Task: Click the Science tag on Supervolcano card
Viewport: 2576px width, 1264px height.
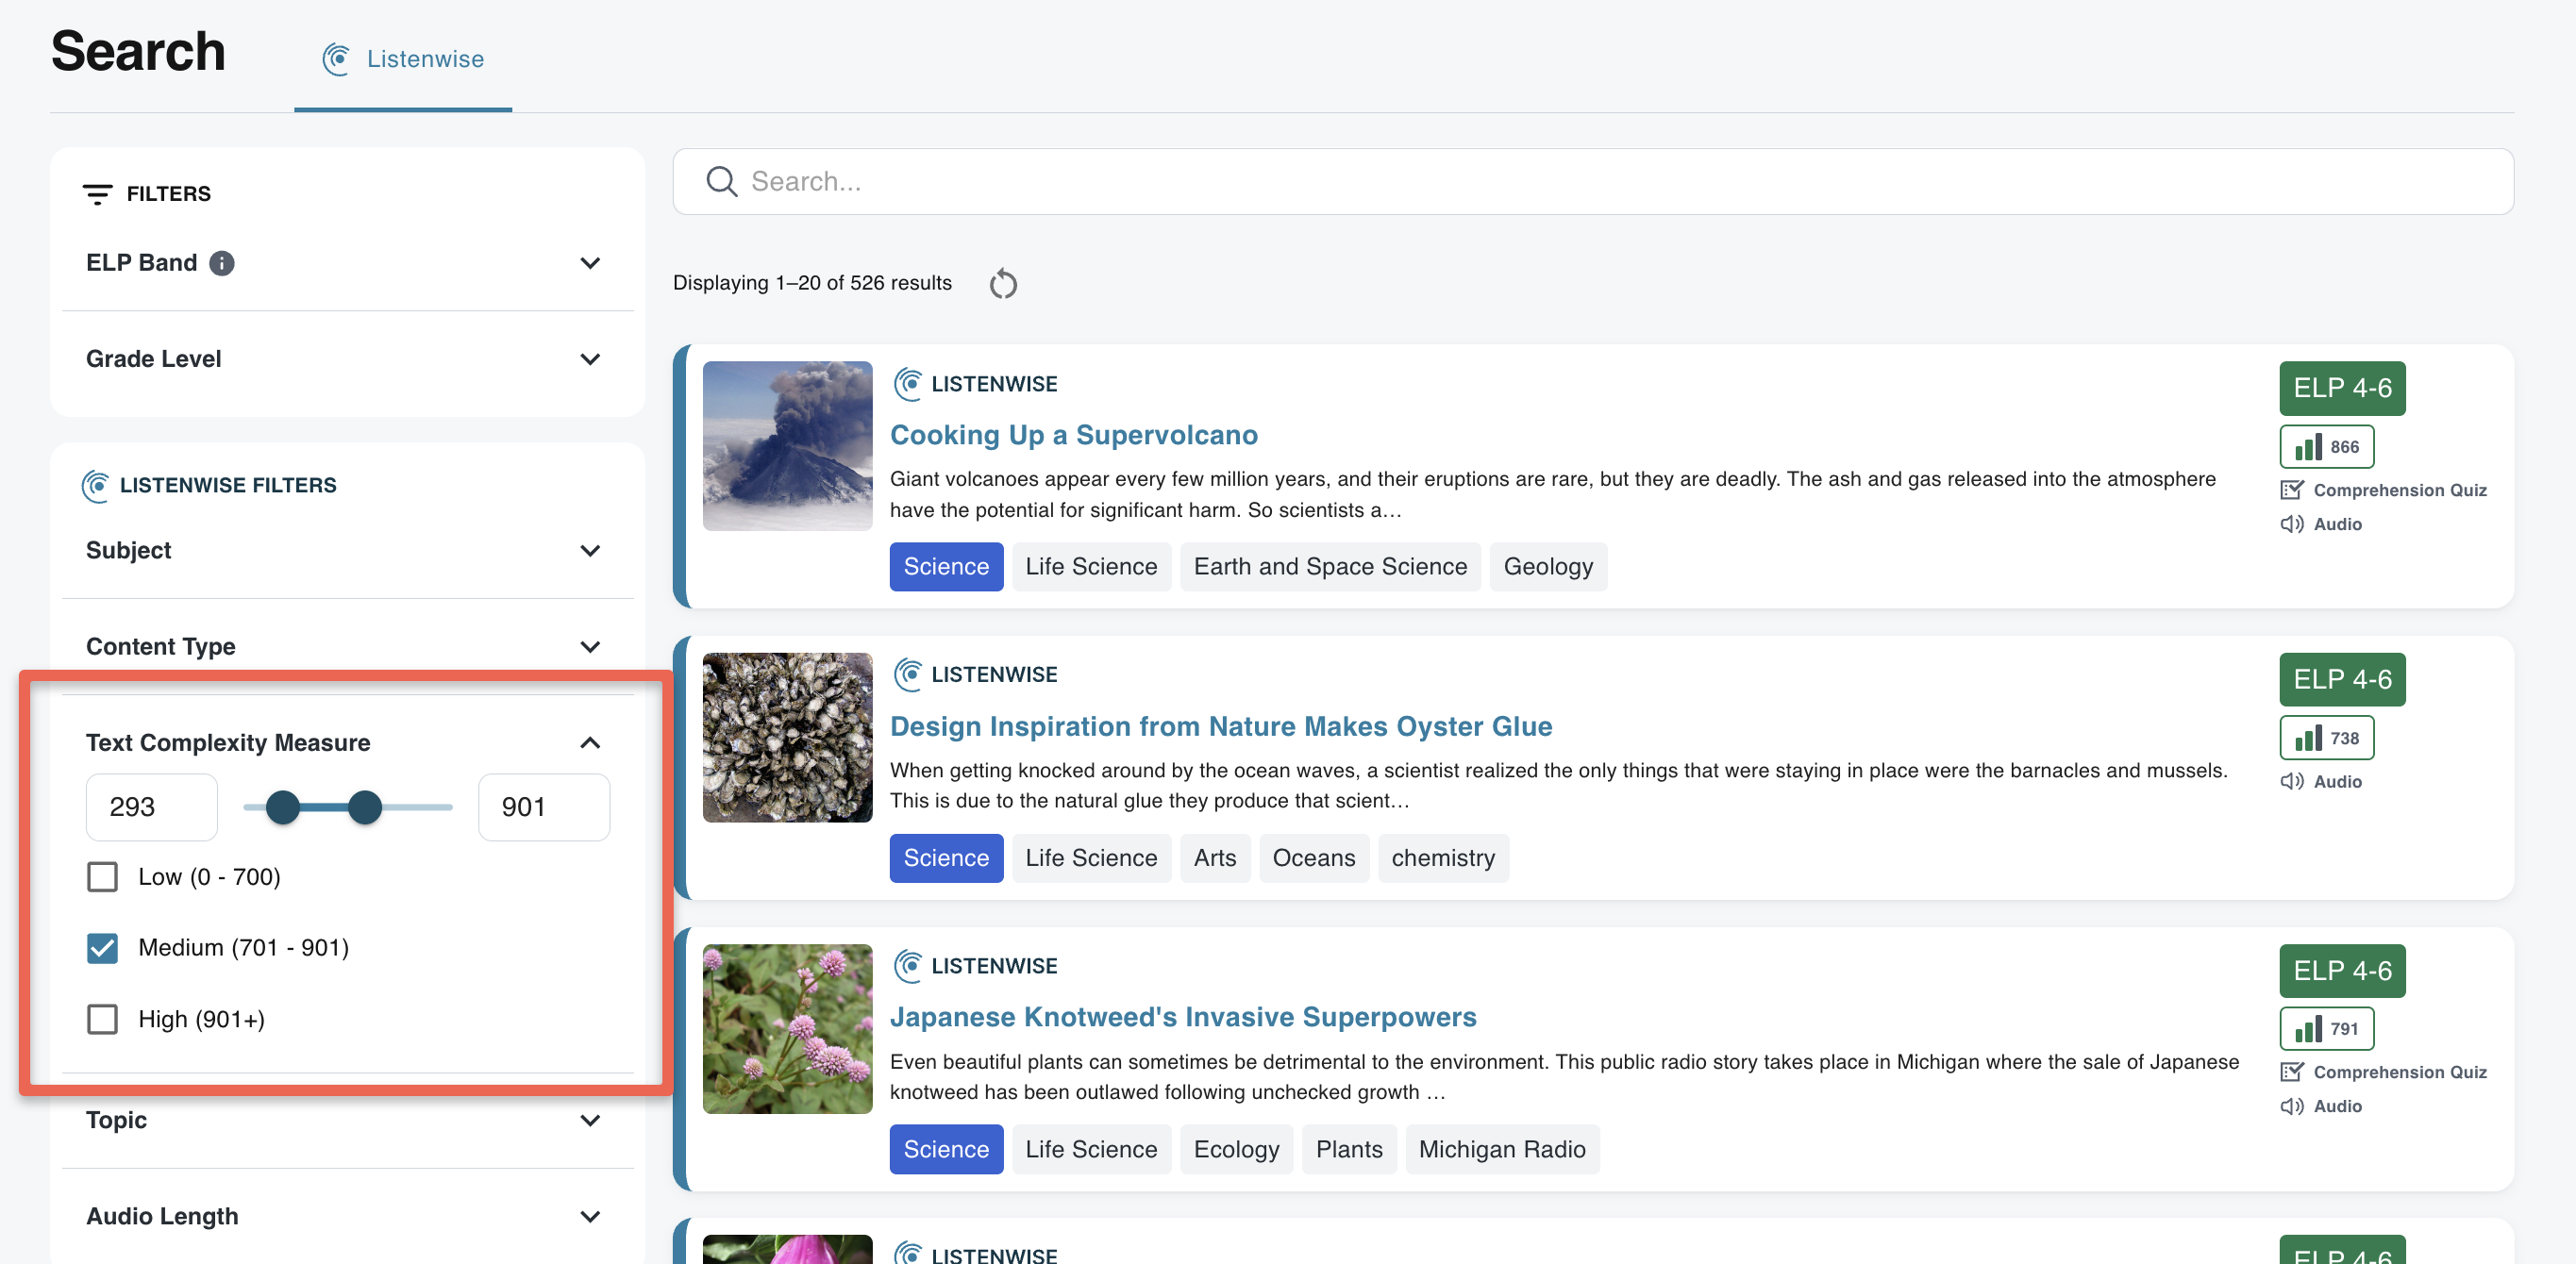Action: [946, 567]
